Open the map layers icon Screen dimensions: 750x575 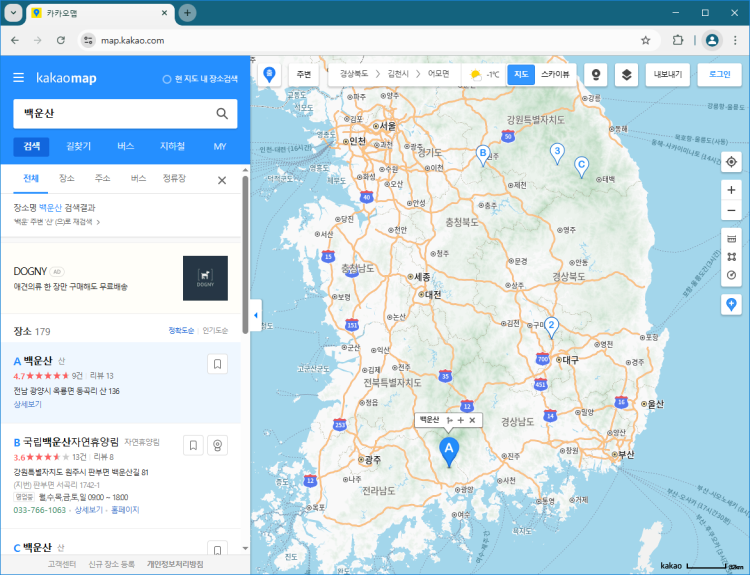626,75
